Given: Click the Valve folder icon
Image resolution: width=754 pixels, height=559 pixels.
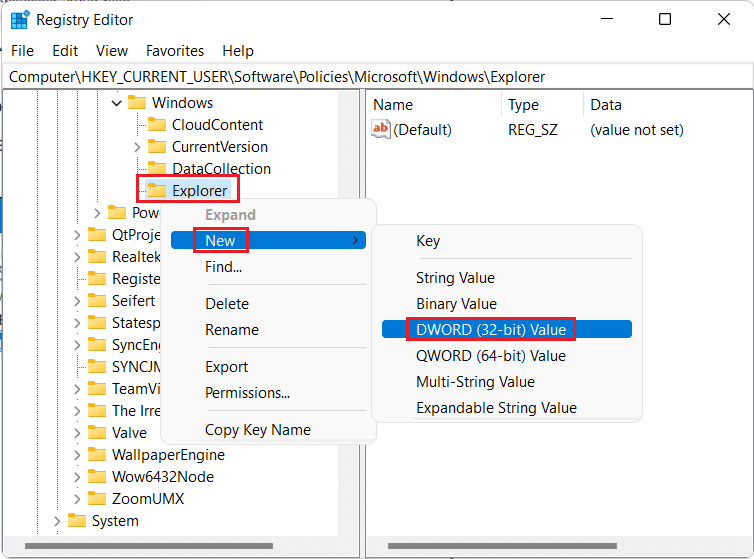Looking at the screenshot, I should (97, 432).
